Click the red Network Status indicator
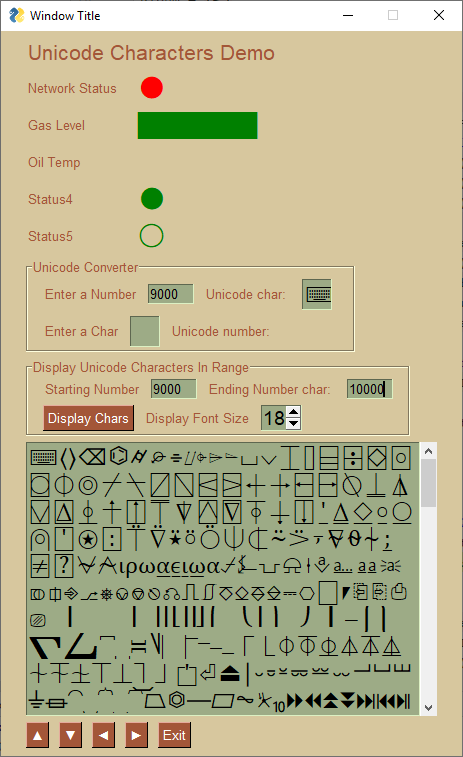Viewport: 463px width, 757px height. (152, 88)
